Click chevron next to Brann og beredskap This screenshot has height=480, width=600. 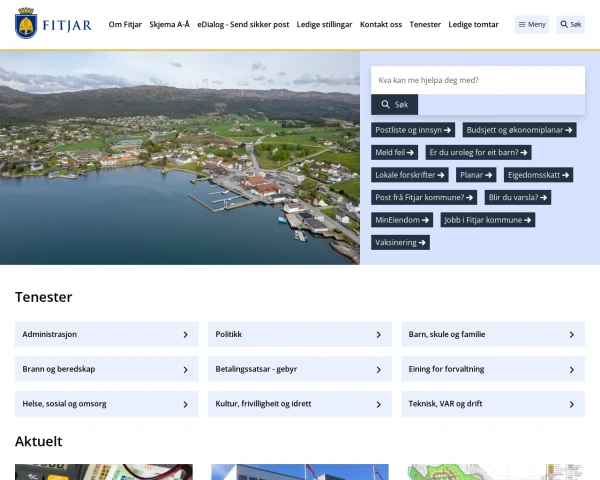[185, 370]
